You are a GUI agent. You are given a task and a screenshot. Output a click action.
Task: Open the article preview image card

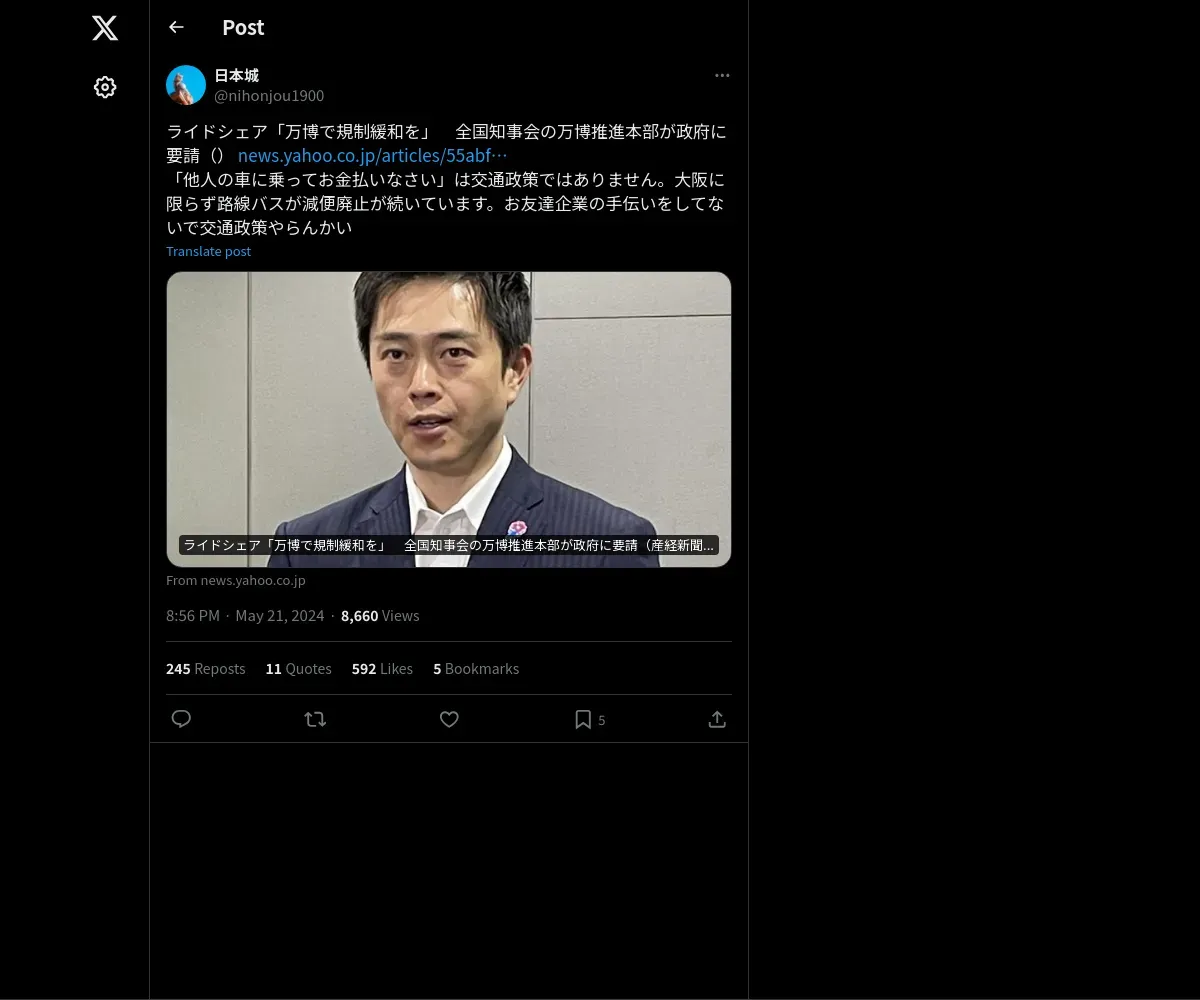(x=449, y=419)
